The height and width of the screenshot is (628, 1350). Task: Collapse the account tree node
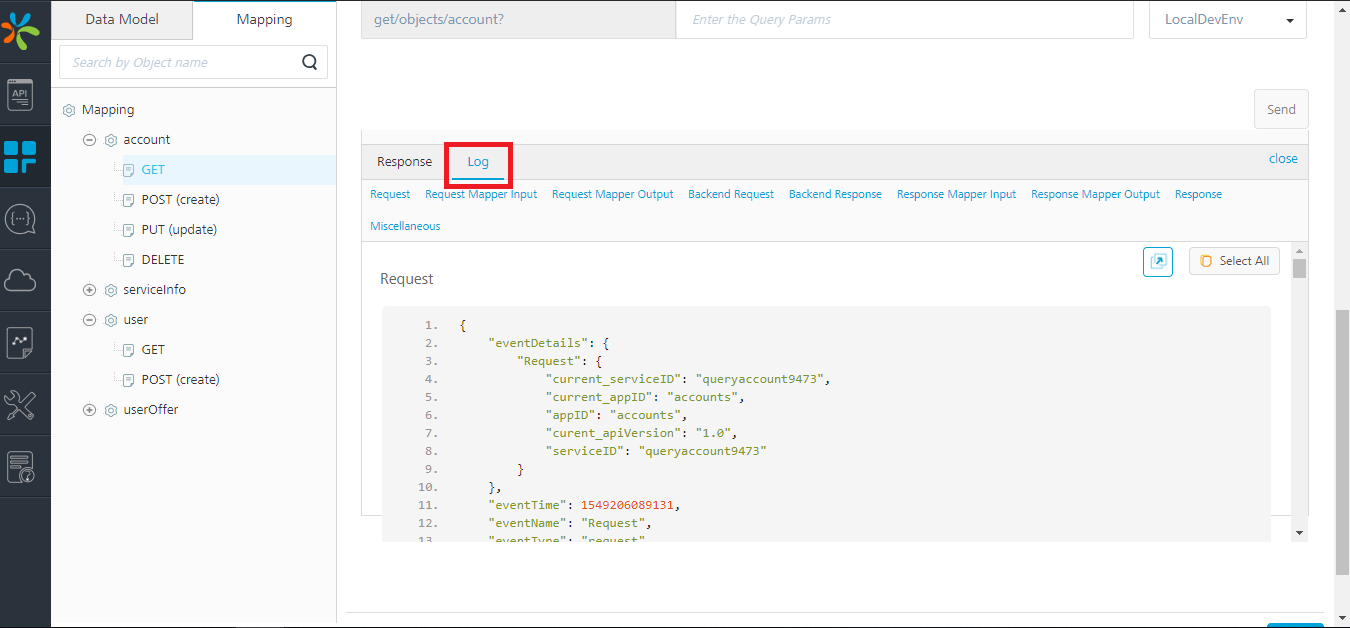click(89, 139)
